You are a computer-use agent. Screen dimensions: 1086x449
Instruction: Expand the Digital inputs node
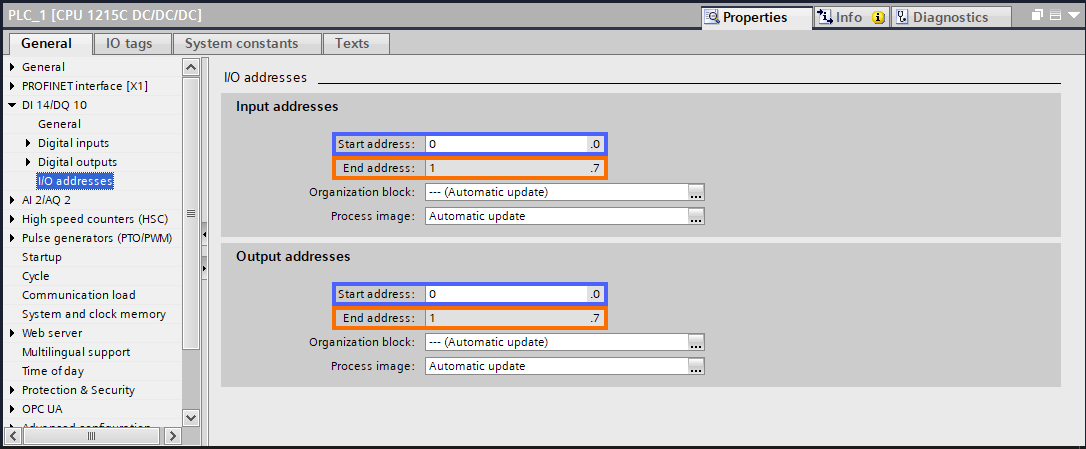point(28,143)
